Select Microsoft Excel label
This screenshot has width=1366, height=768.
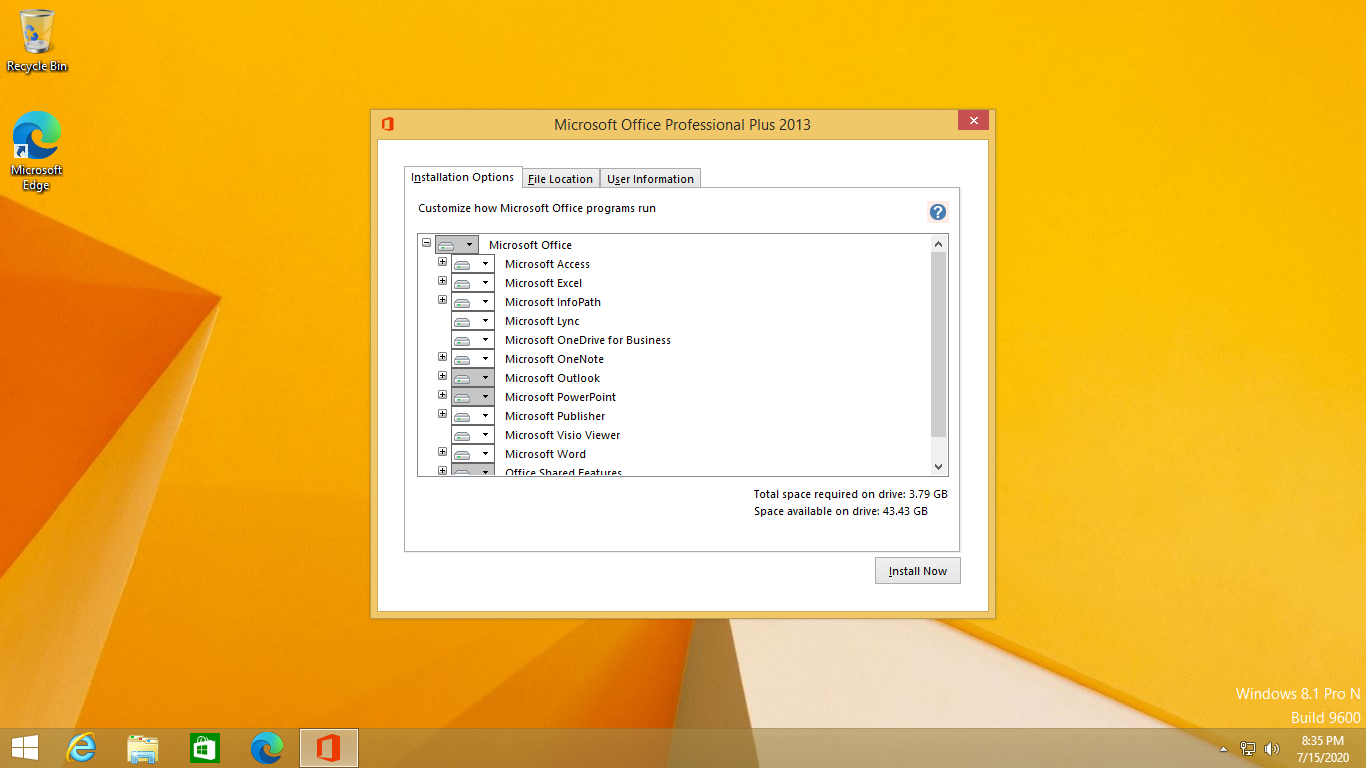[543, 283]
